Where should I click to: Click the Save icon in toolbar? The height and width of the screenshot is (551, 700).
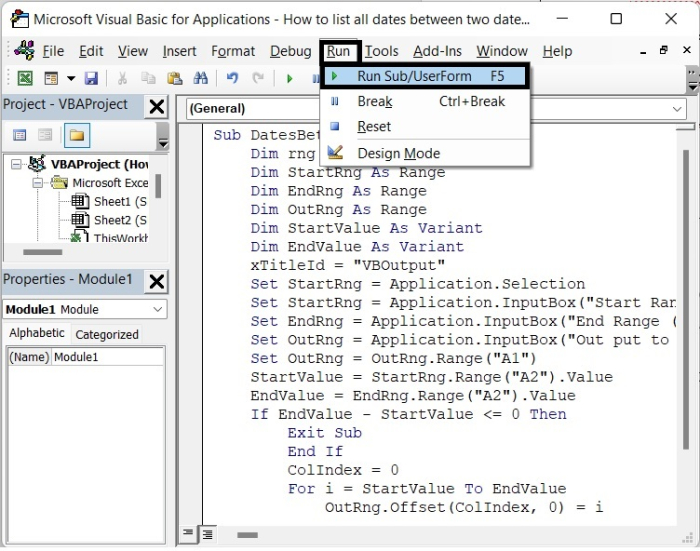(x=91, y=78)
